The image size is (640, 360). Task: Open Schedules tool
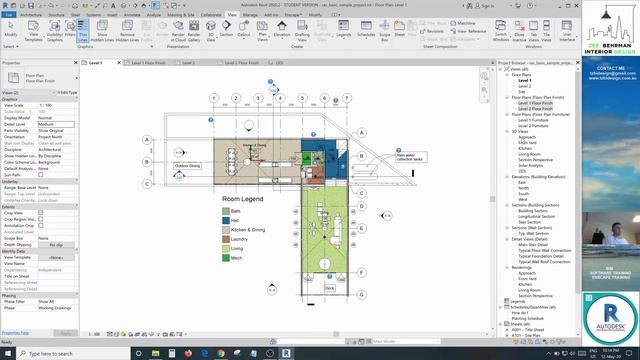[366, 29]
